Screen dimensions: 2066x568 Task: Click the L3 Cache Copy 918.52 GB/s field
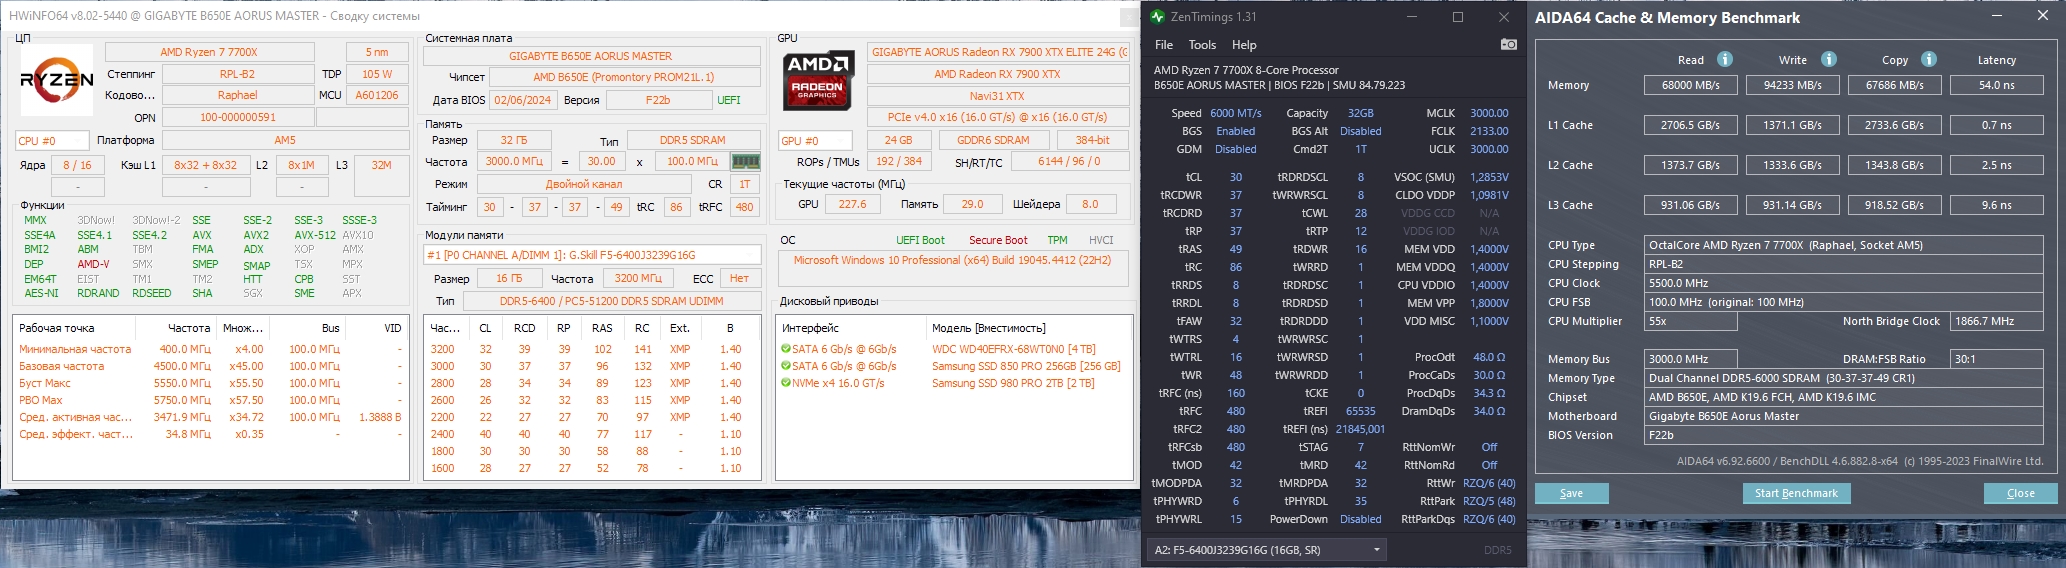[x=1894, y=205]
